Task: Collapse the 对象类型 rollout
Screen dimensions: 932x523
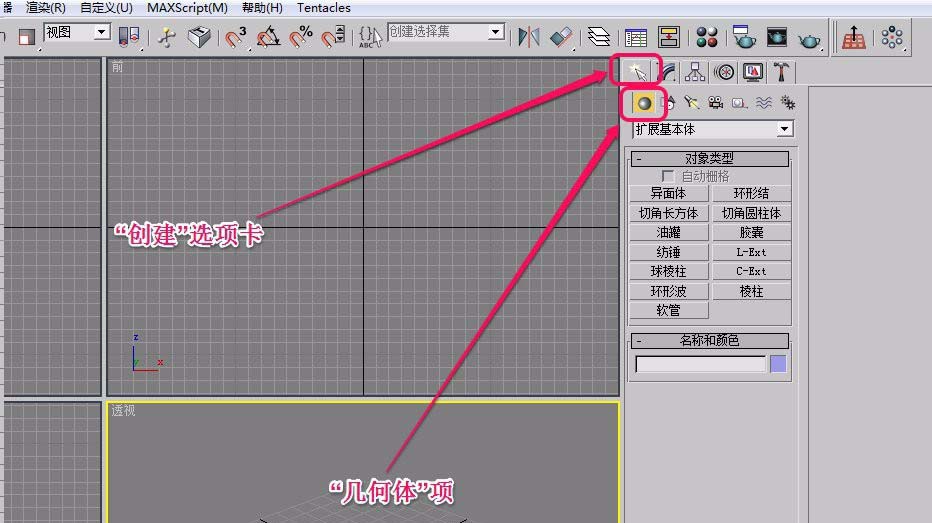Action: coord(710,159)
